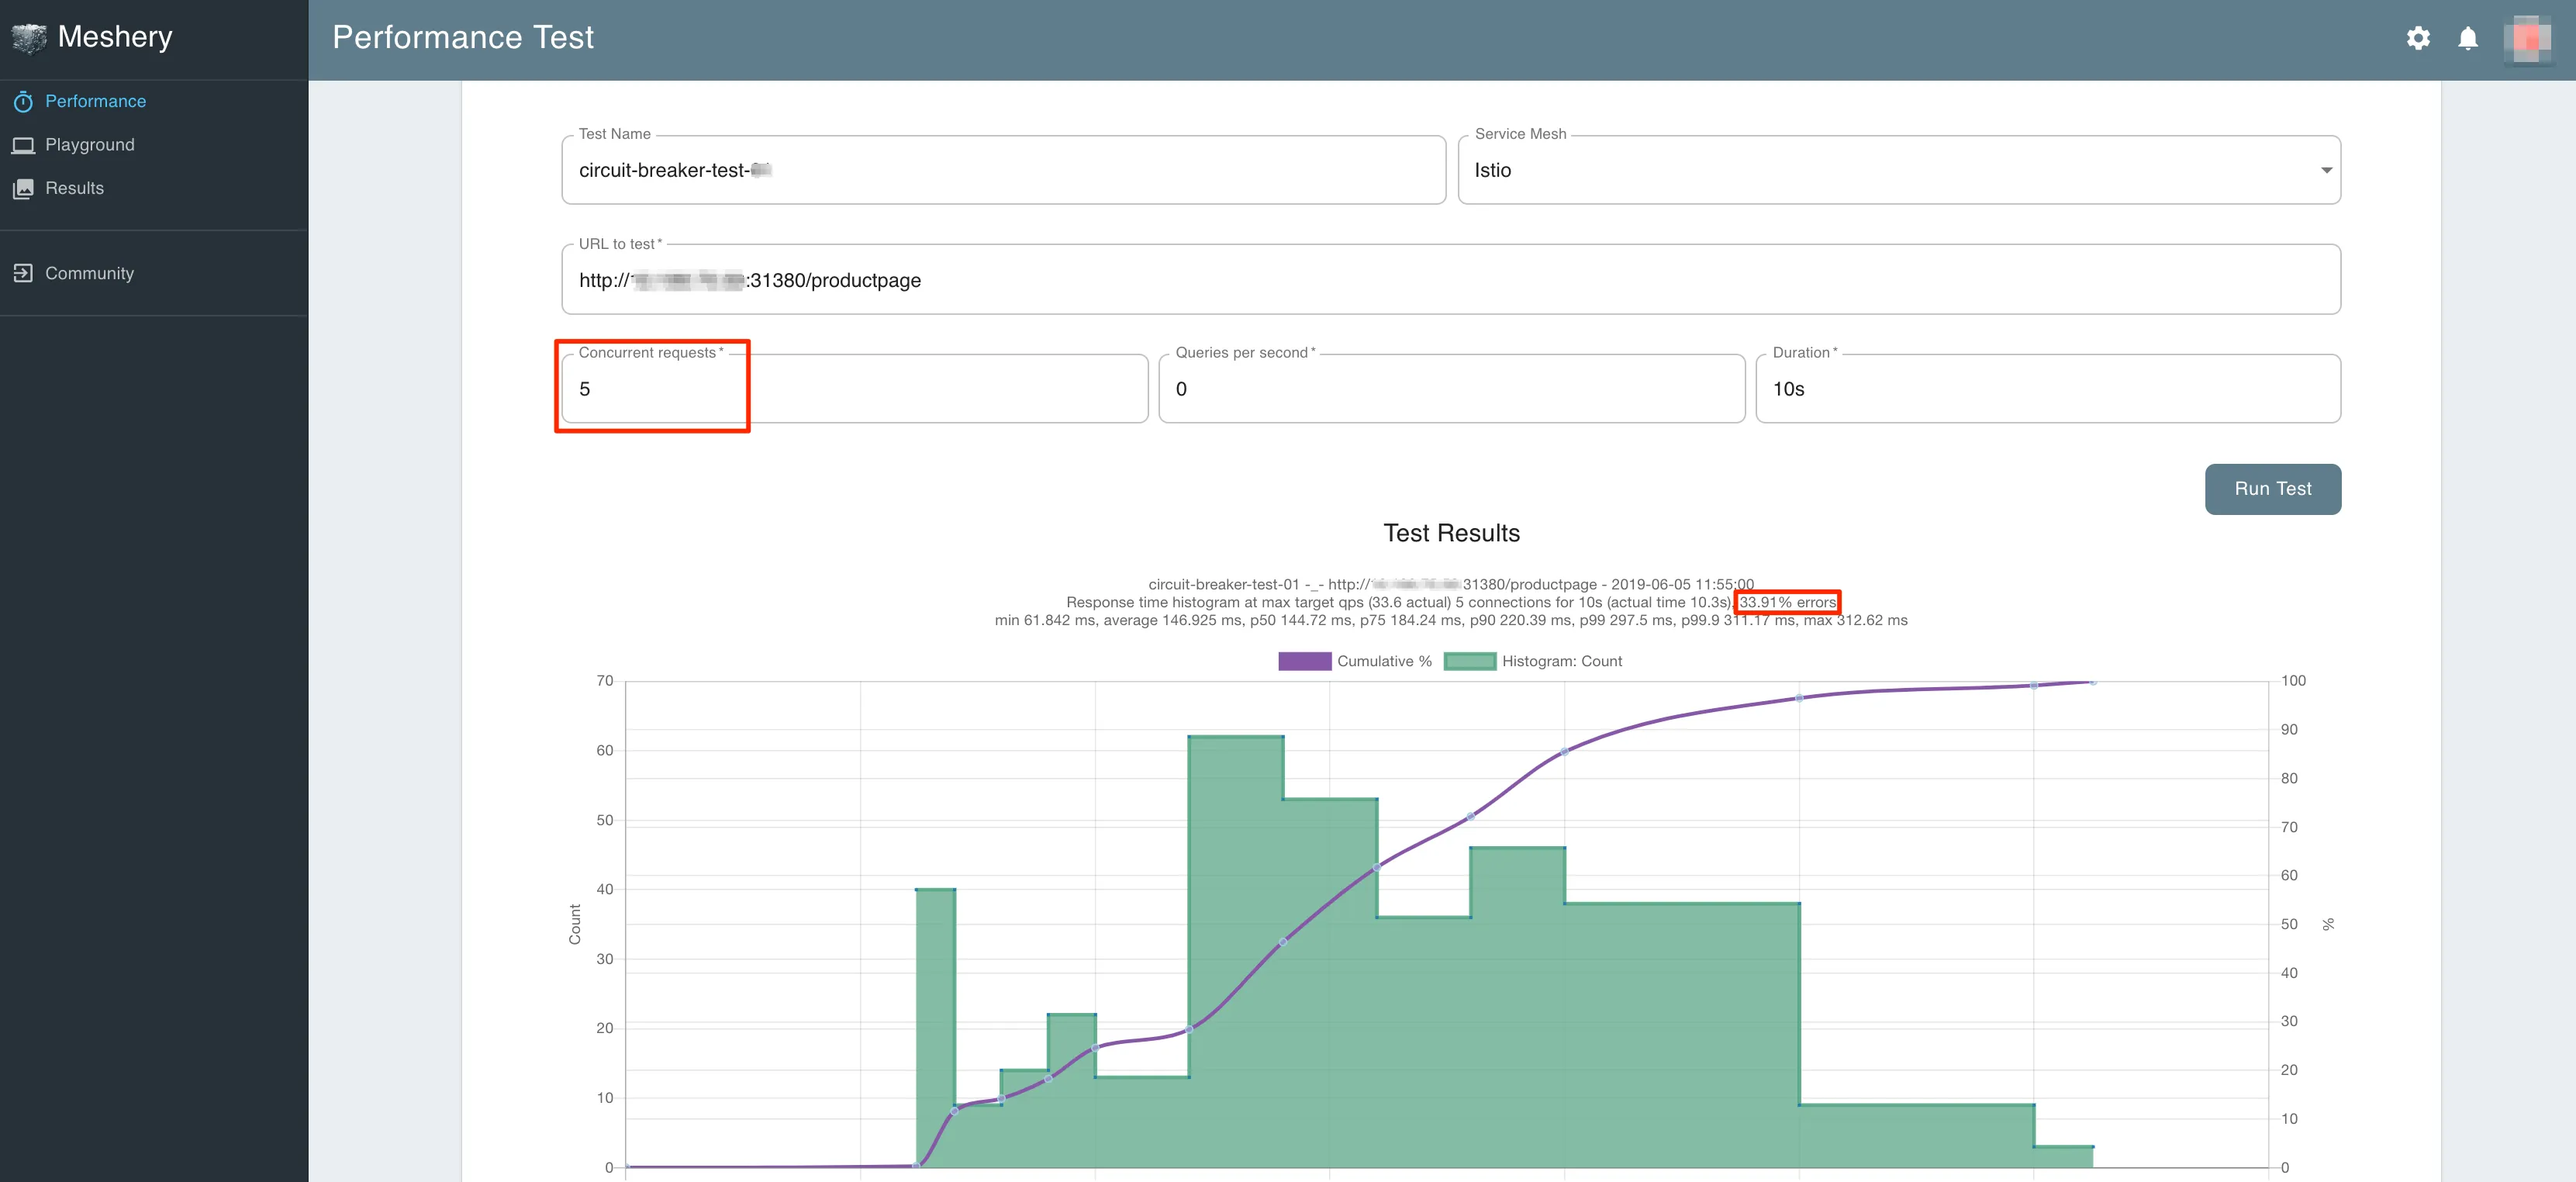Image resolution: width=2576 pixels, height=1182 pixels.
Task: Toggle Cumulative % legend series
Action: [1383, 661]
